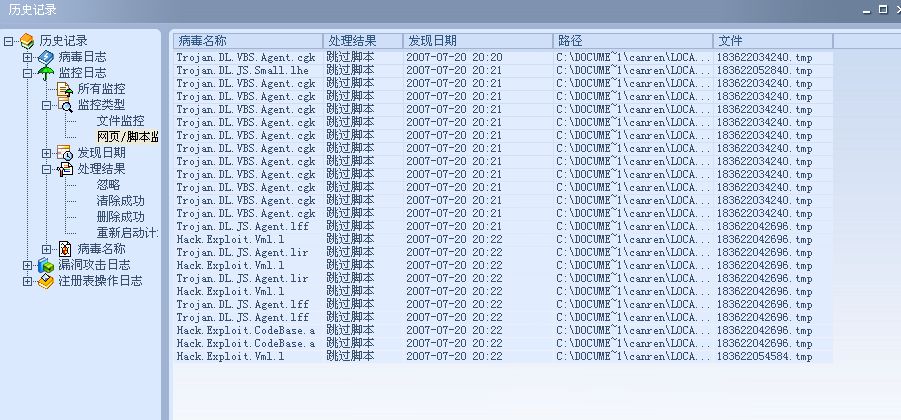Expand the 病毒日志 tree node
The height and width of the screenshot is (420, 901).
pyautogui.click(x=27, y=57)
